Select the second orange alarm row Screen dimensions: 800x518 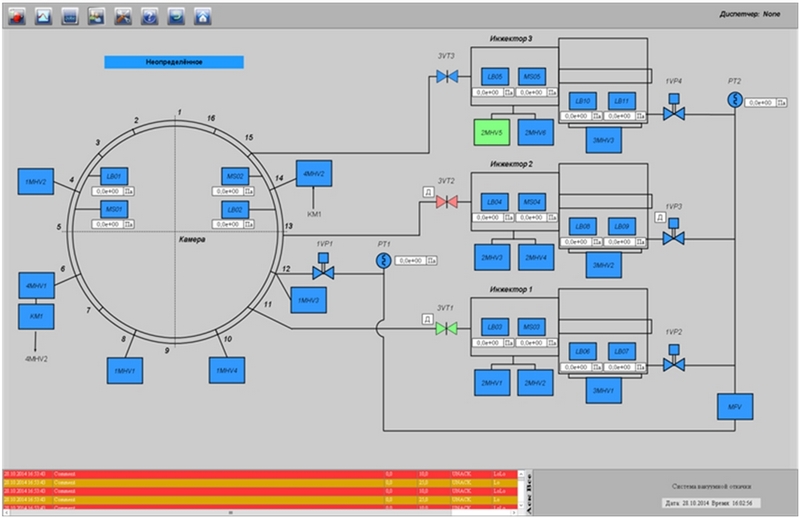pyautogui.click(x=260, y=500)
